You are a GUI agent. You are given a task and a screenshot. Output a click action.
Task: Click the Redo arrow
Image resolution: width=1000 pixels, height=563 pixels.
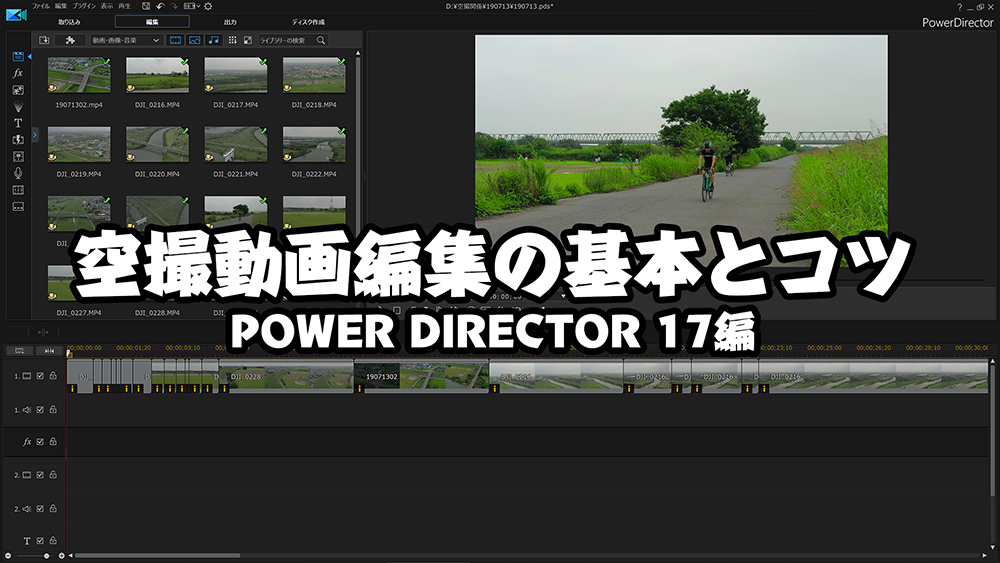(x=173, y=6)
